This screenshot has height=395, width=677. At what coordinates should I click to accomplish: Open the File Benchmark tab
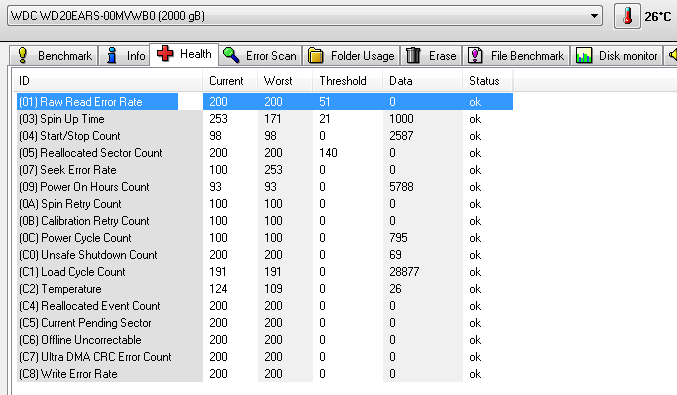click(x=516, y=56)
